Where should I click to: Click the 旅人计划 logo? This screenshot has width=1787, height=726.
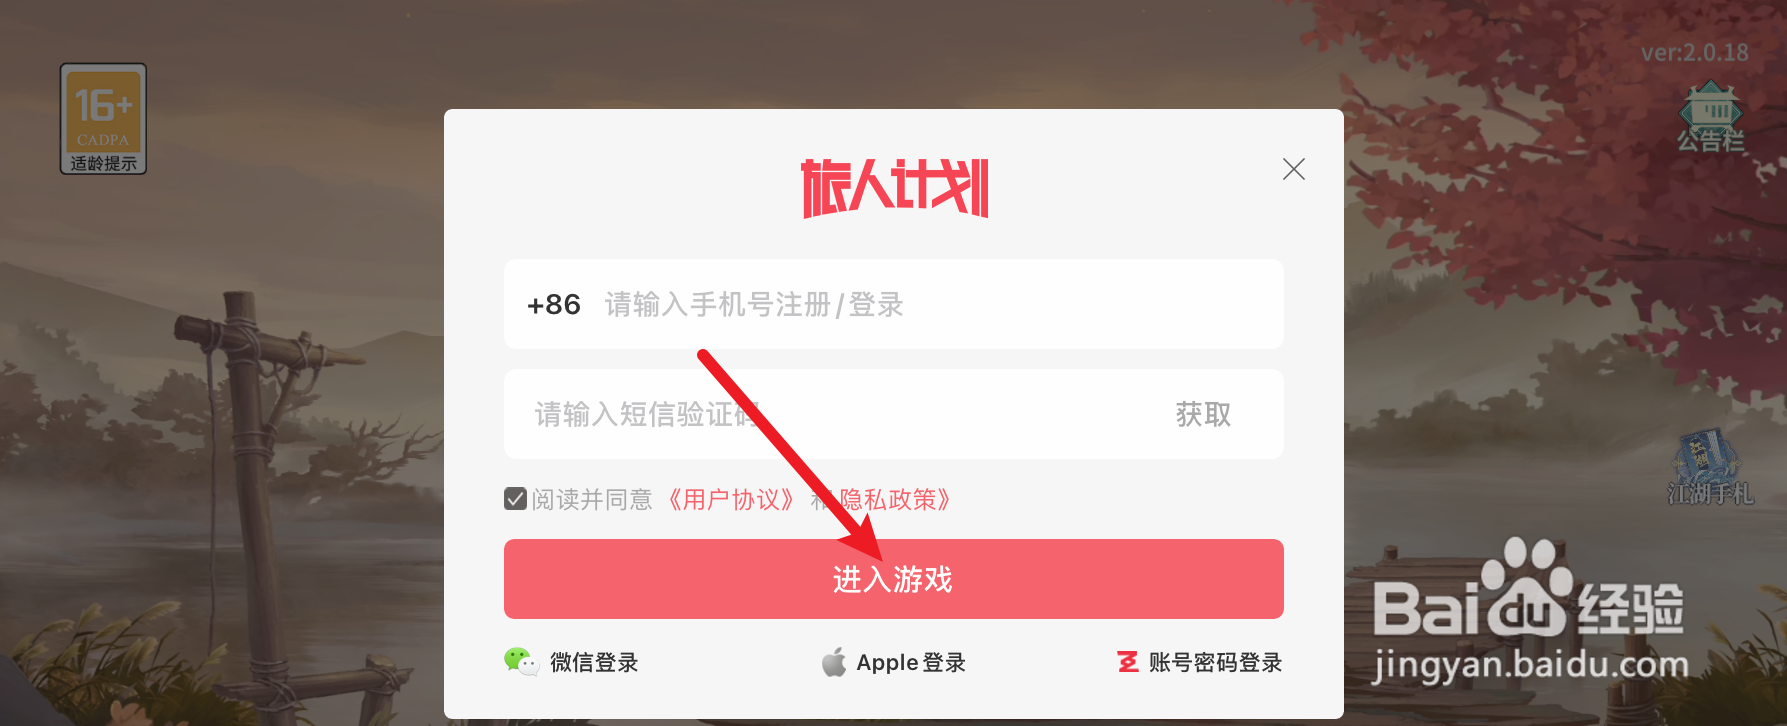click(894, 188)
